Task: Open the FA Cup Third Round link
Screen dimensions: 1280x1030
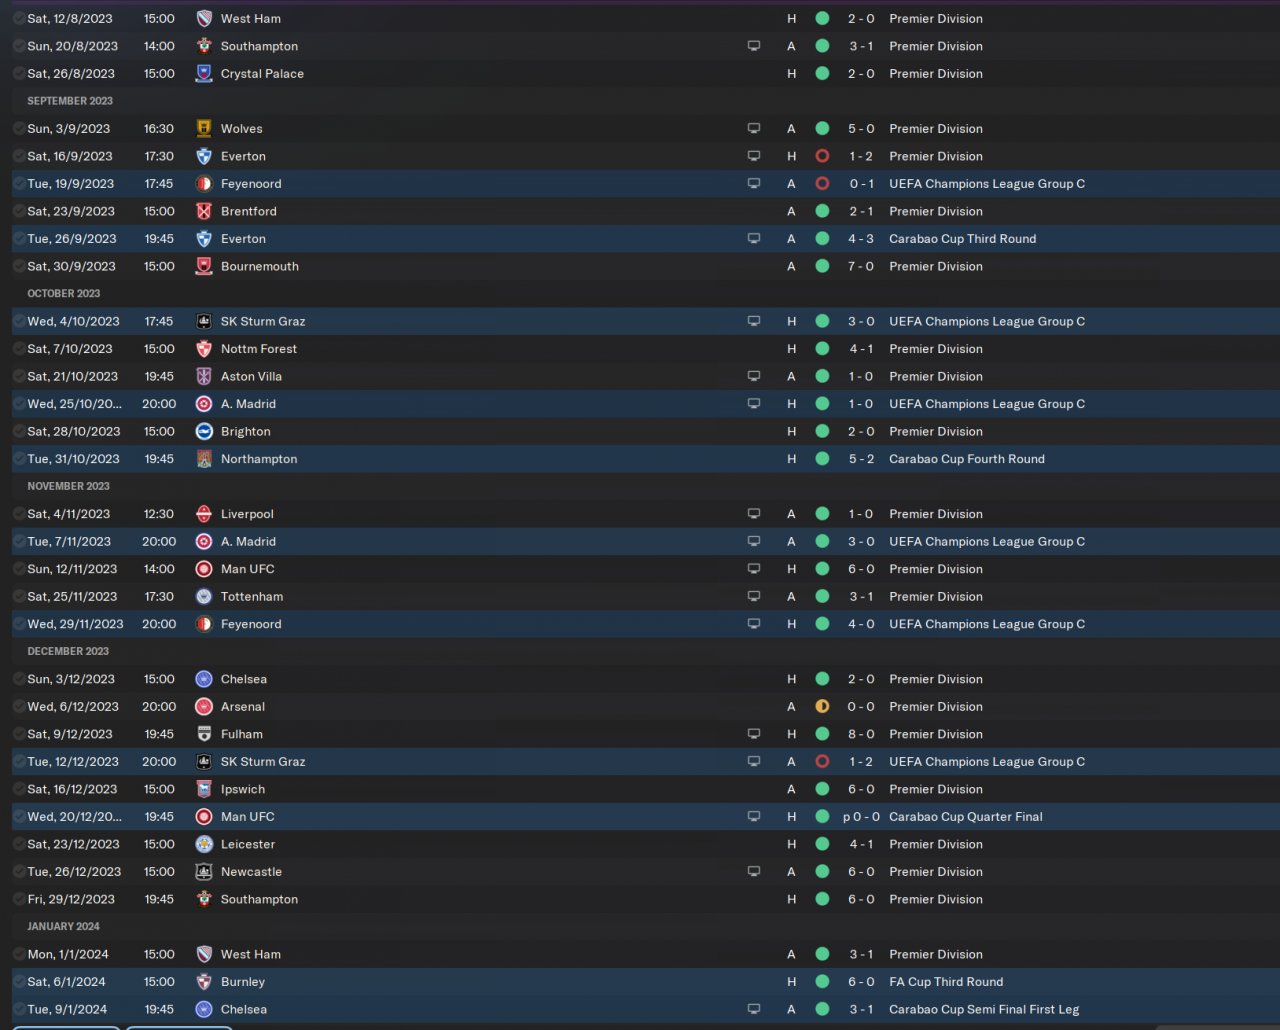Action: [x=945, y=982]
